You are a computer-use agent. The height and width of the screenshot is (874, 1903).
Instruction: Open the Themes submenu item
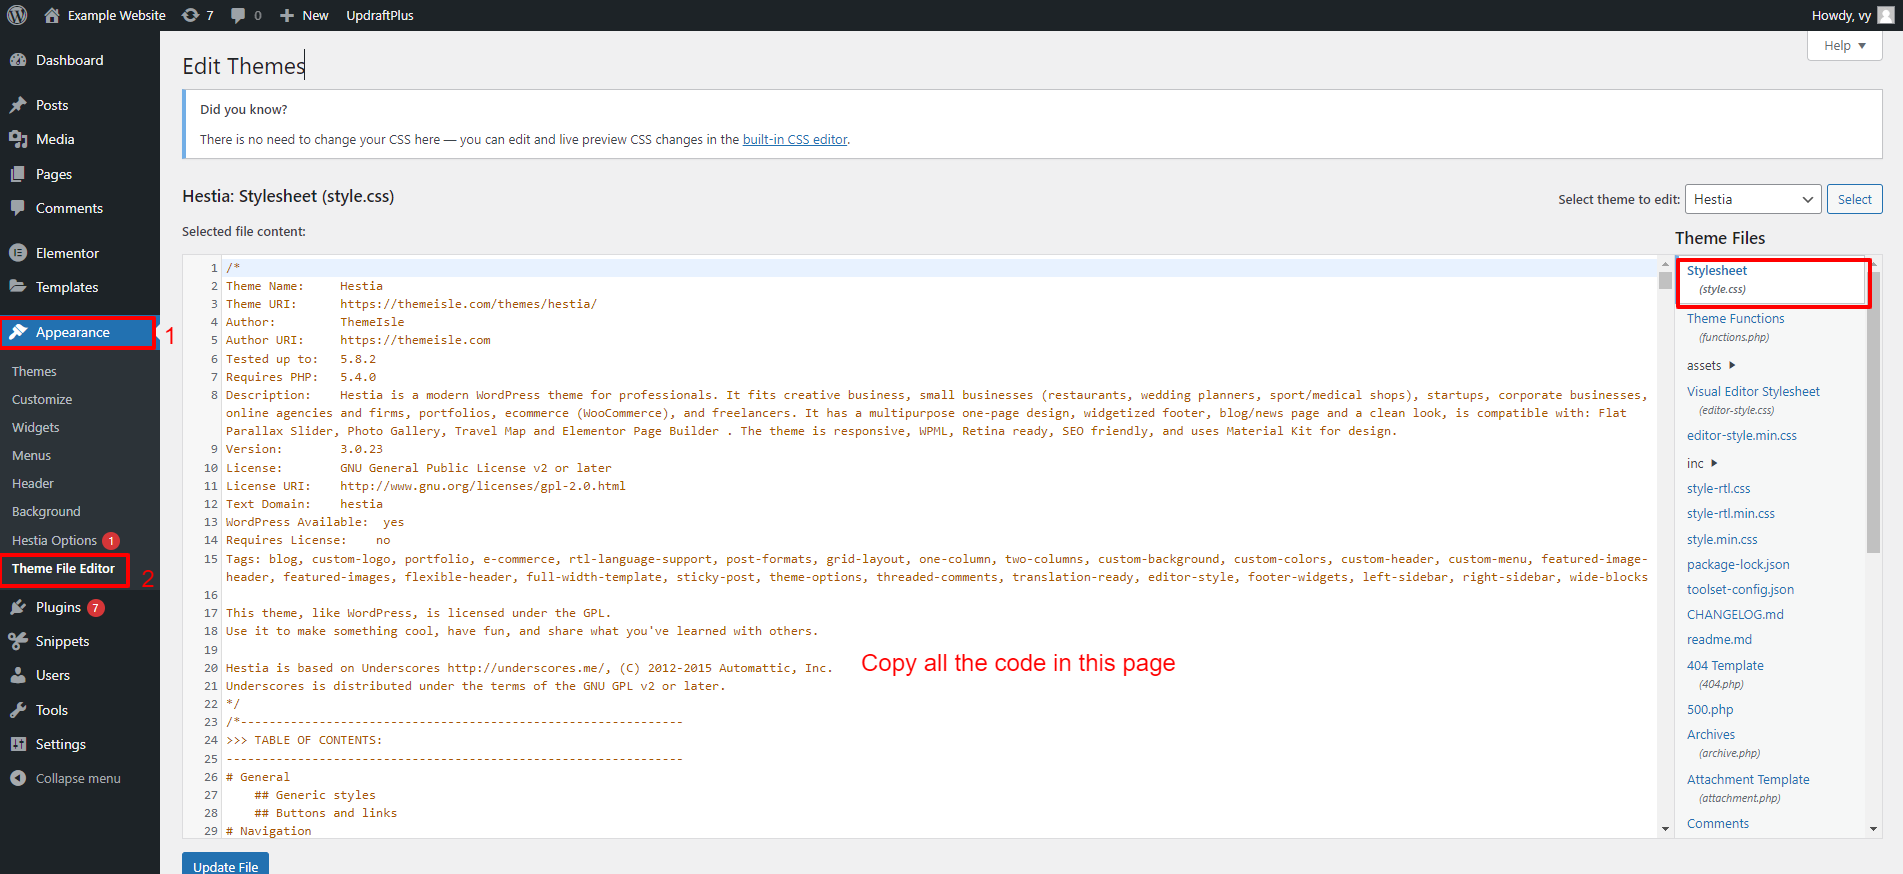[x=34, y=371]
